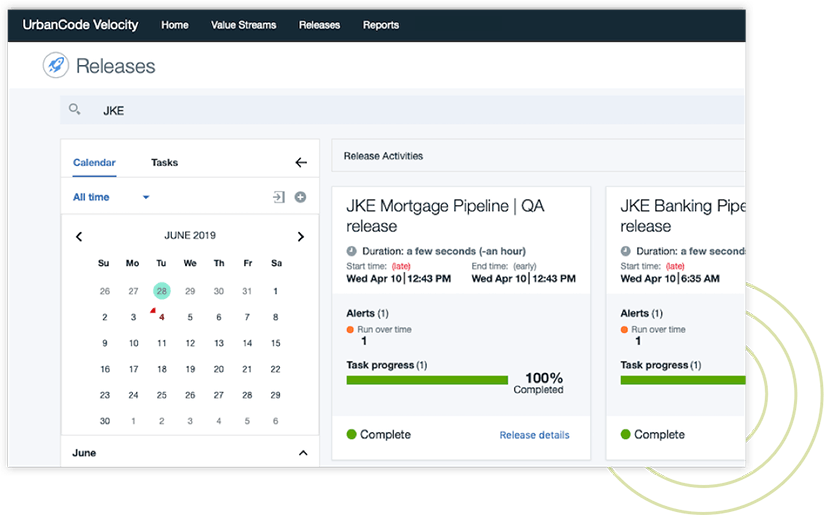824x515 pixels.
Task: Select June 8 in calendar
Action: click(275, 317)
